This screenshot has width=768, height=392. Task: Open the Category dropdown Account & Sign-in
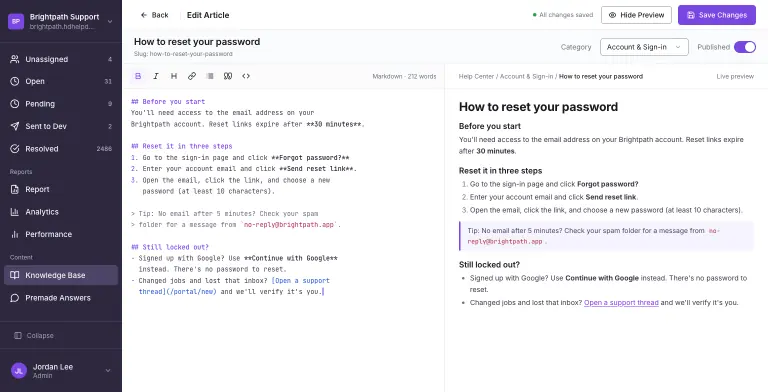coord(644,47)
